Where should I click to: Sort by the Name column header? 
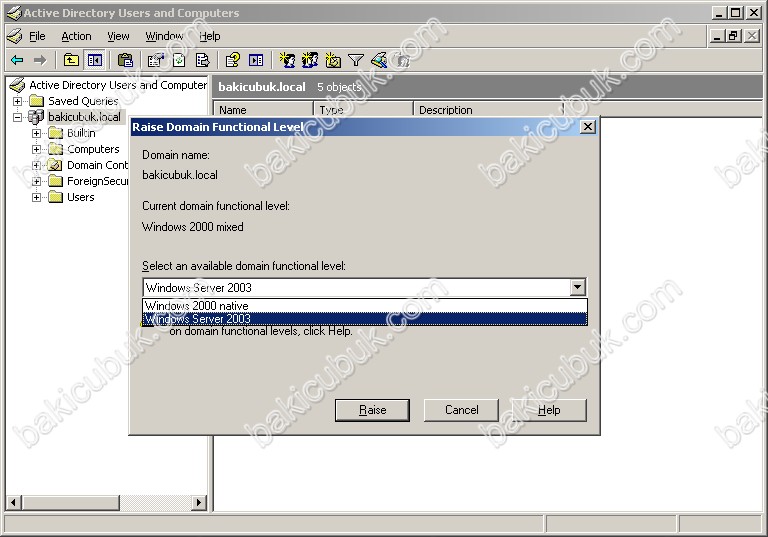click(x=264, y=110)
